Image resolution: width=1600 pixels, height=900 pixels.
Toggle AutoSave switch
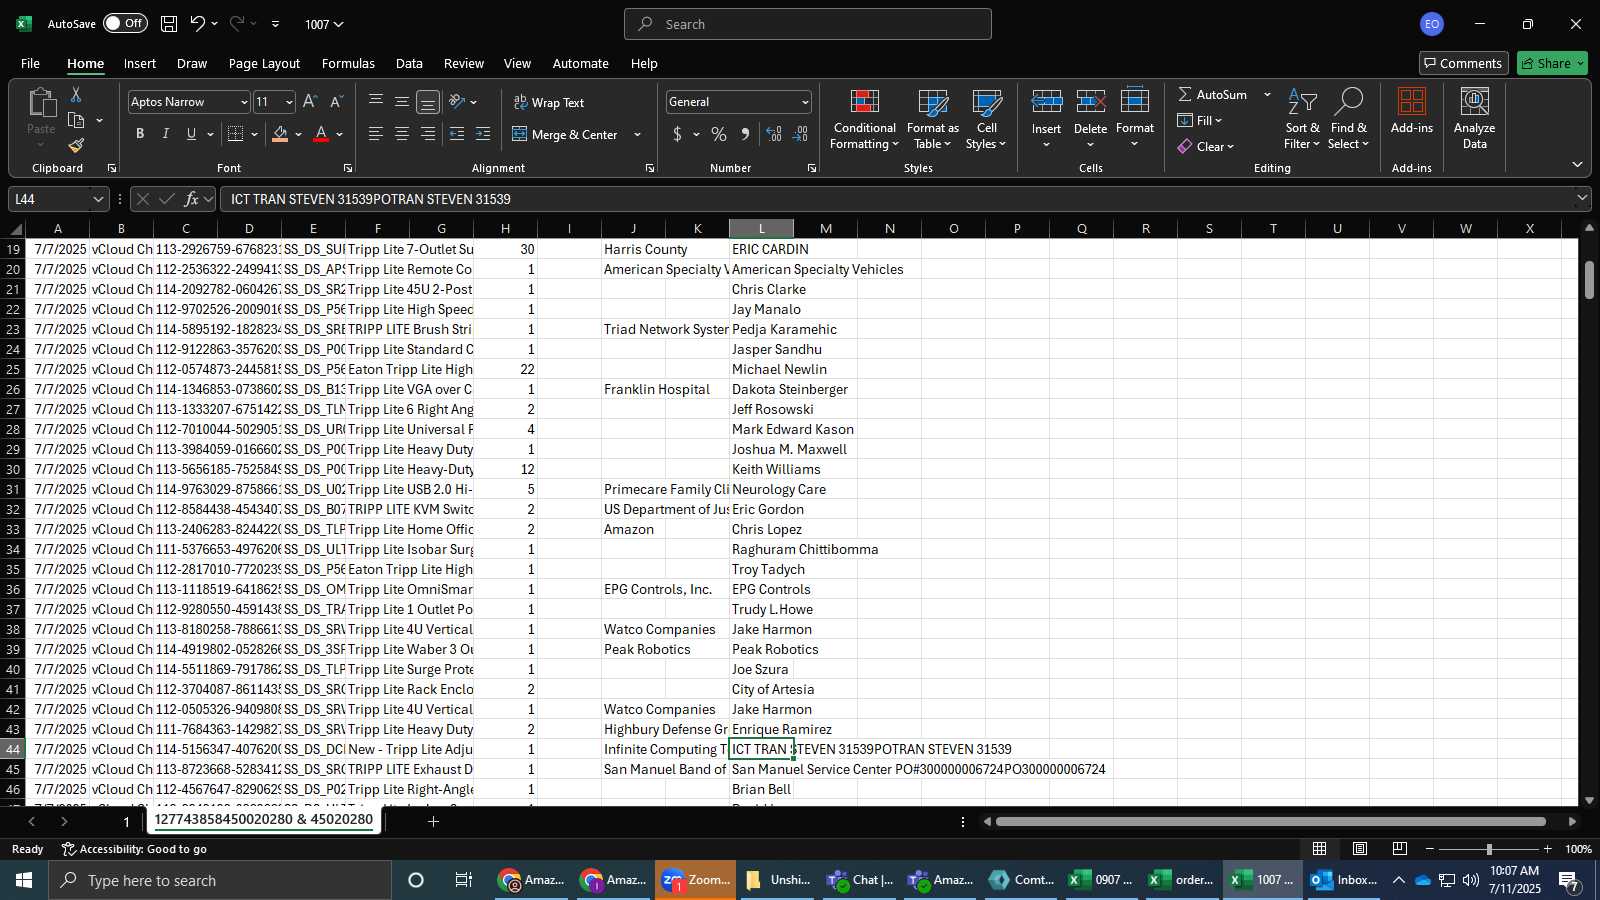[125, 23]
